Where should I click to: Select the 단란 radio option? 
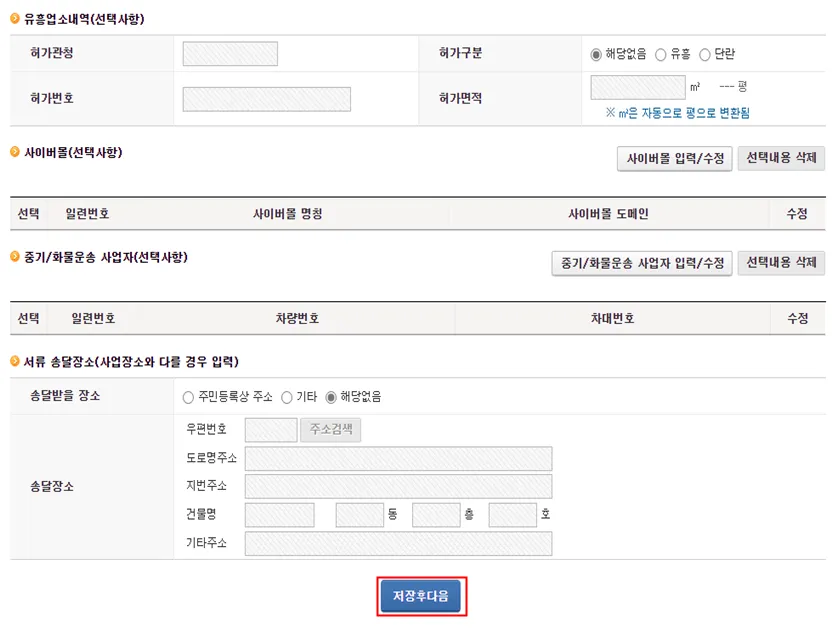pos(705,54)
